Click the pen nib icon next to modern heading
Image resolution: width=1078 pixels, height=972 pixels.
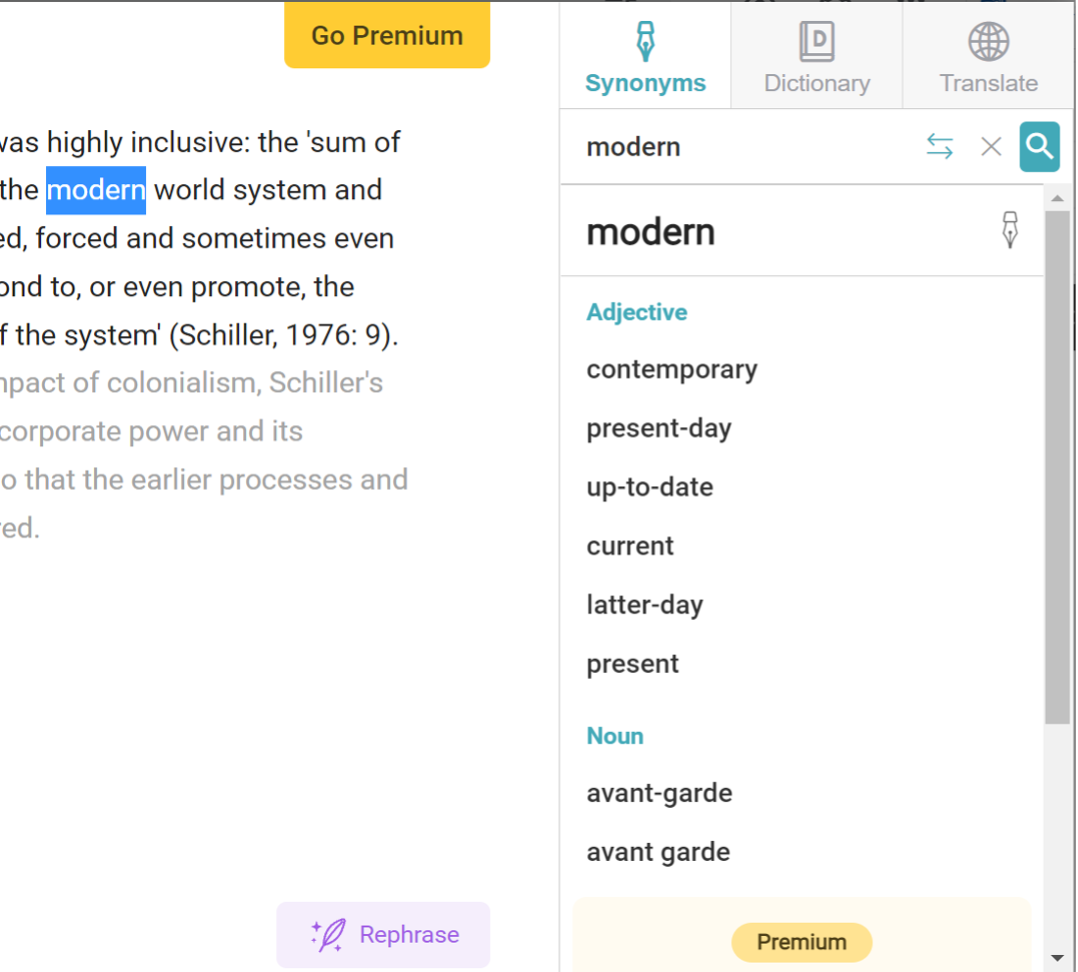[1009, 230]
